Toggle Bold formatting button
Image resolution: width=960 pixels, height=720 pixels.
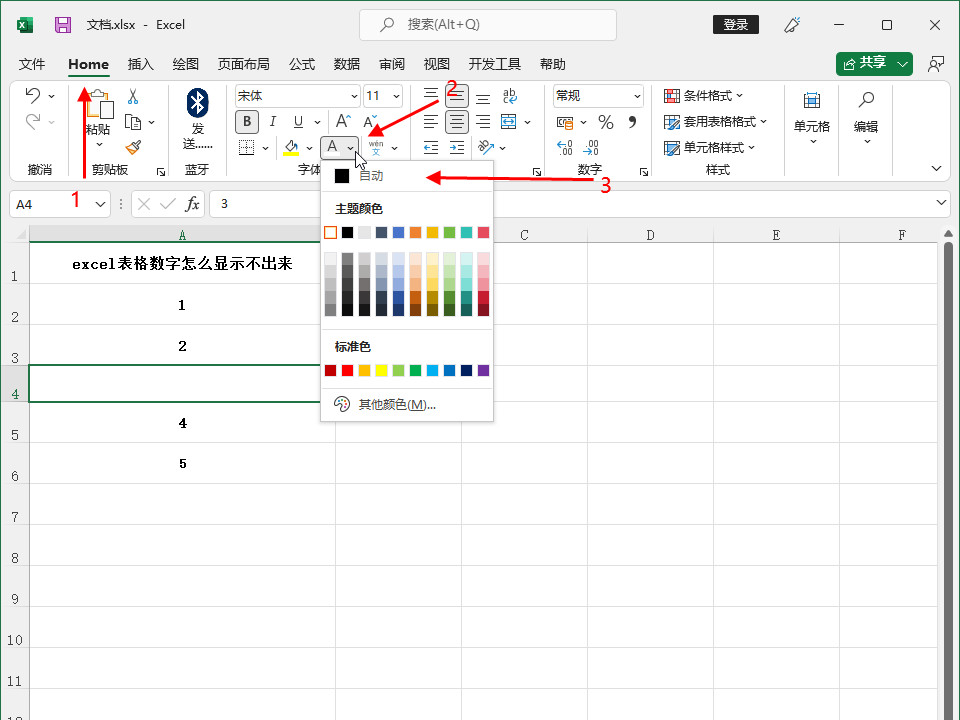tap(247, 121)
